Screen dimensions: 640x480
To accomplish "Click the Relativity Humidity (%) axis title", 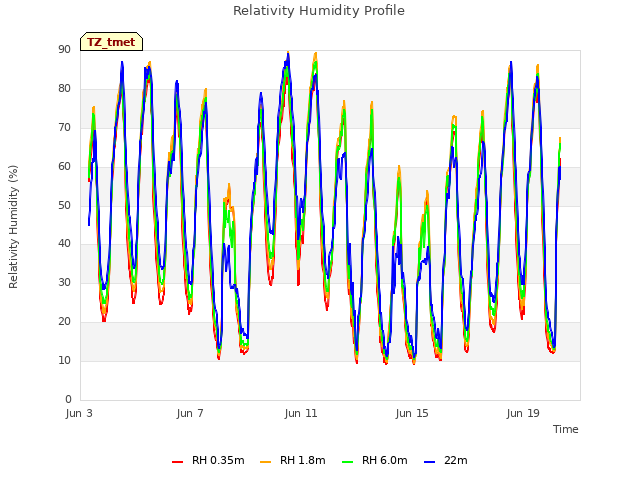I will click(x=13, y=227).
